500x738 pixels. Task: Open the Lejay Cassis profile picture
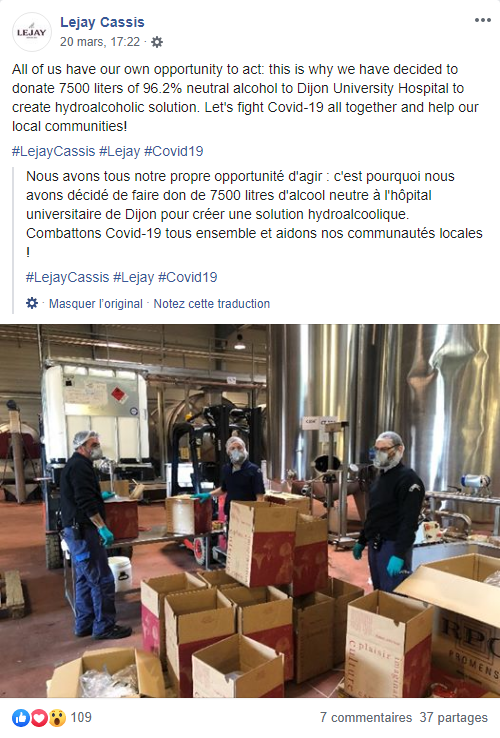[x=32, y=32]
